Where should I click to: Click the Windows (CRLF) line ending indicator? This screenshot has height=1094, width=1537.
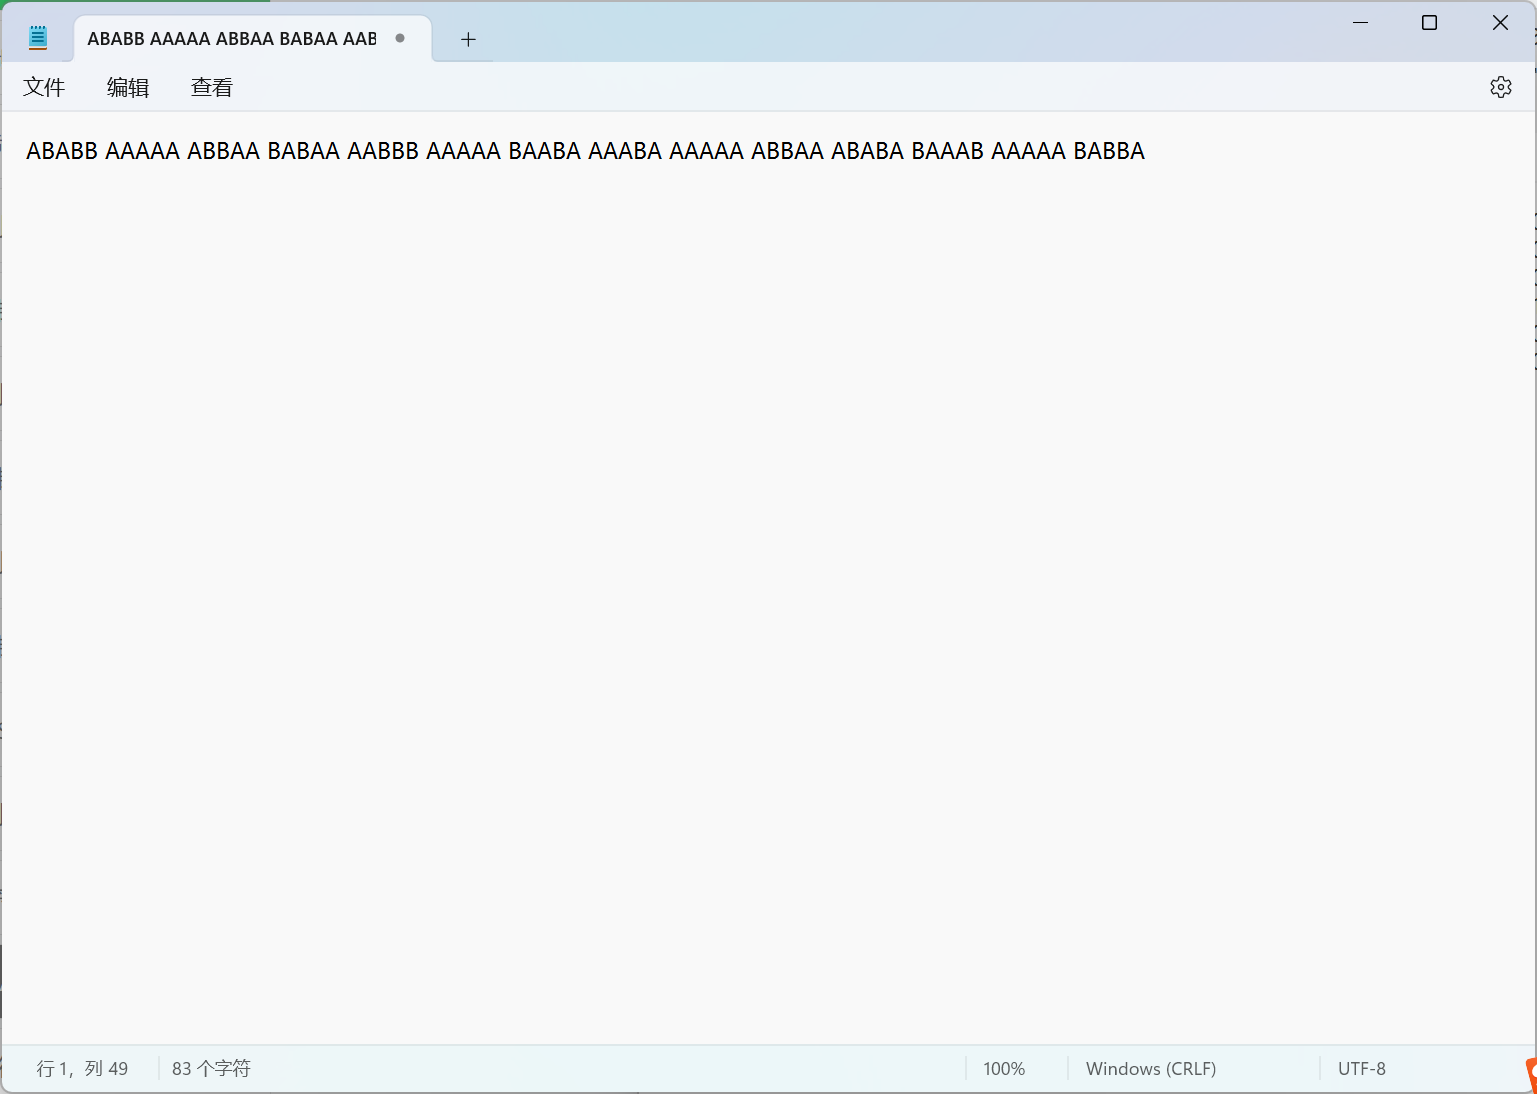1151,1069
